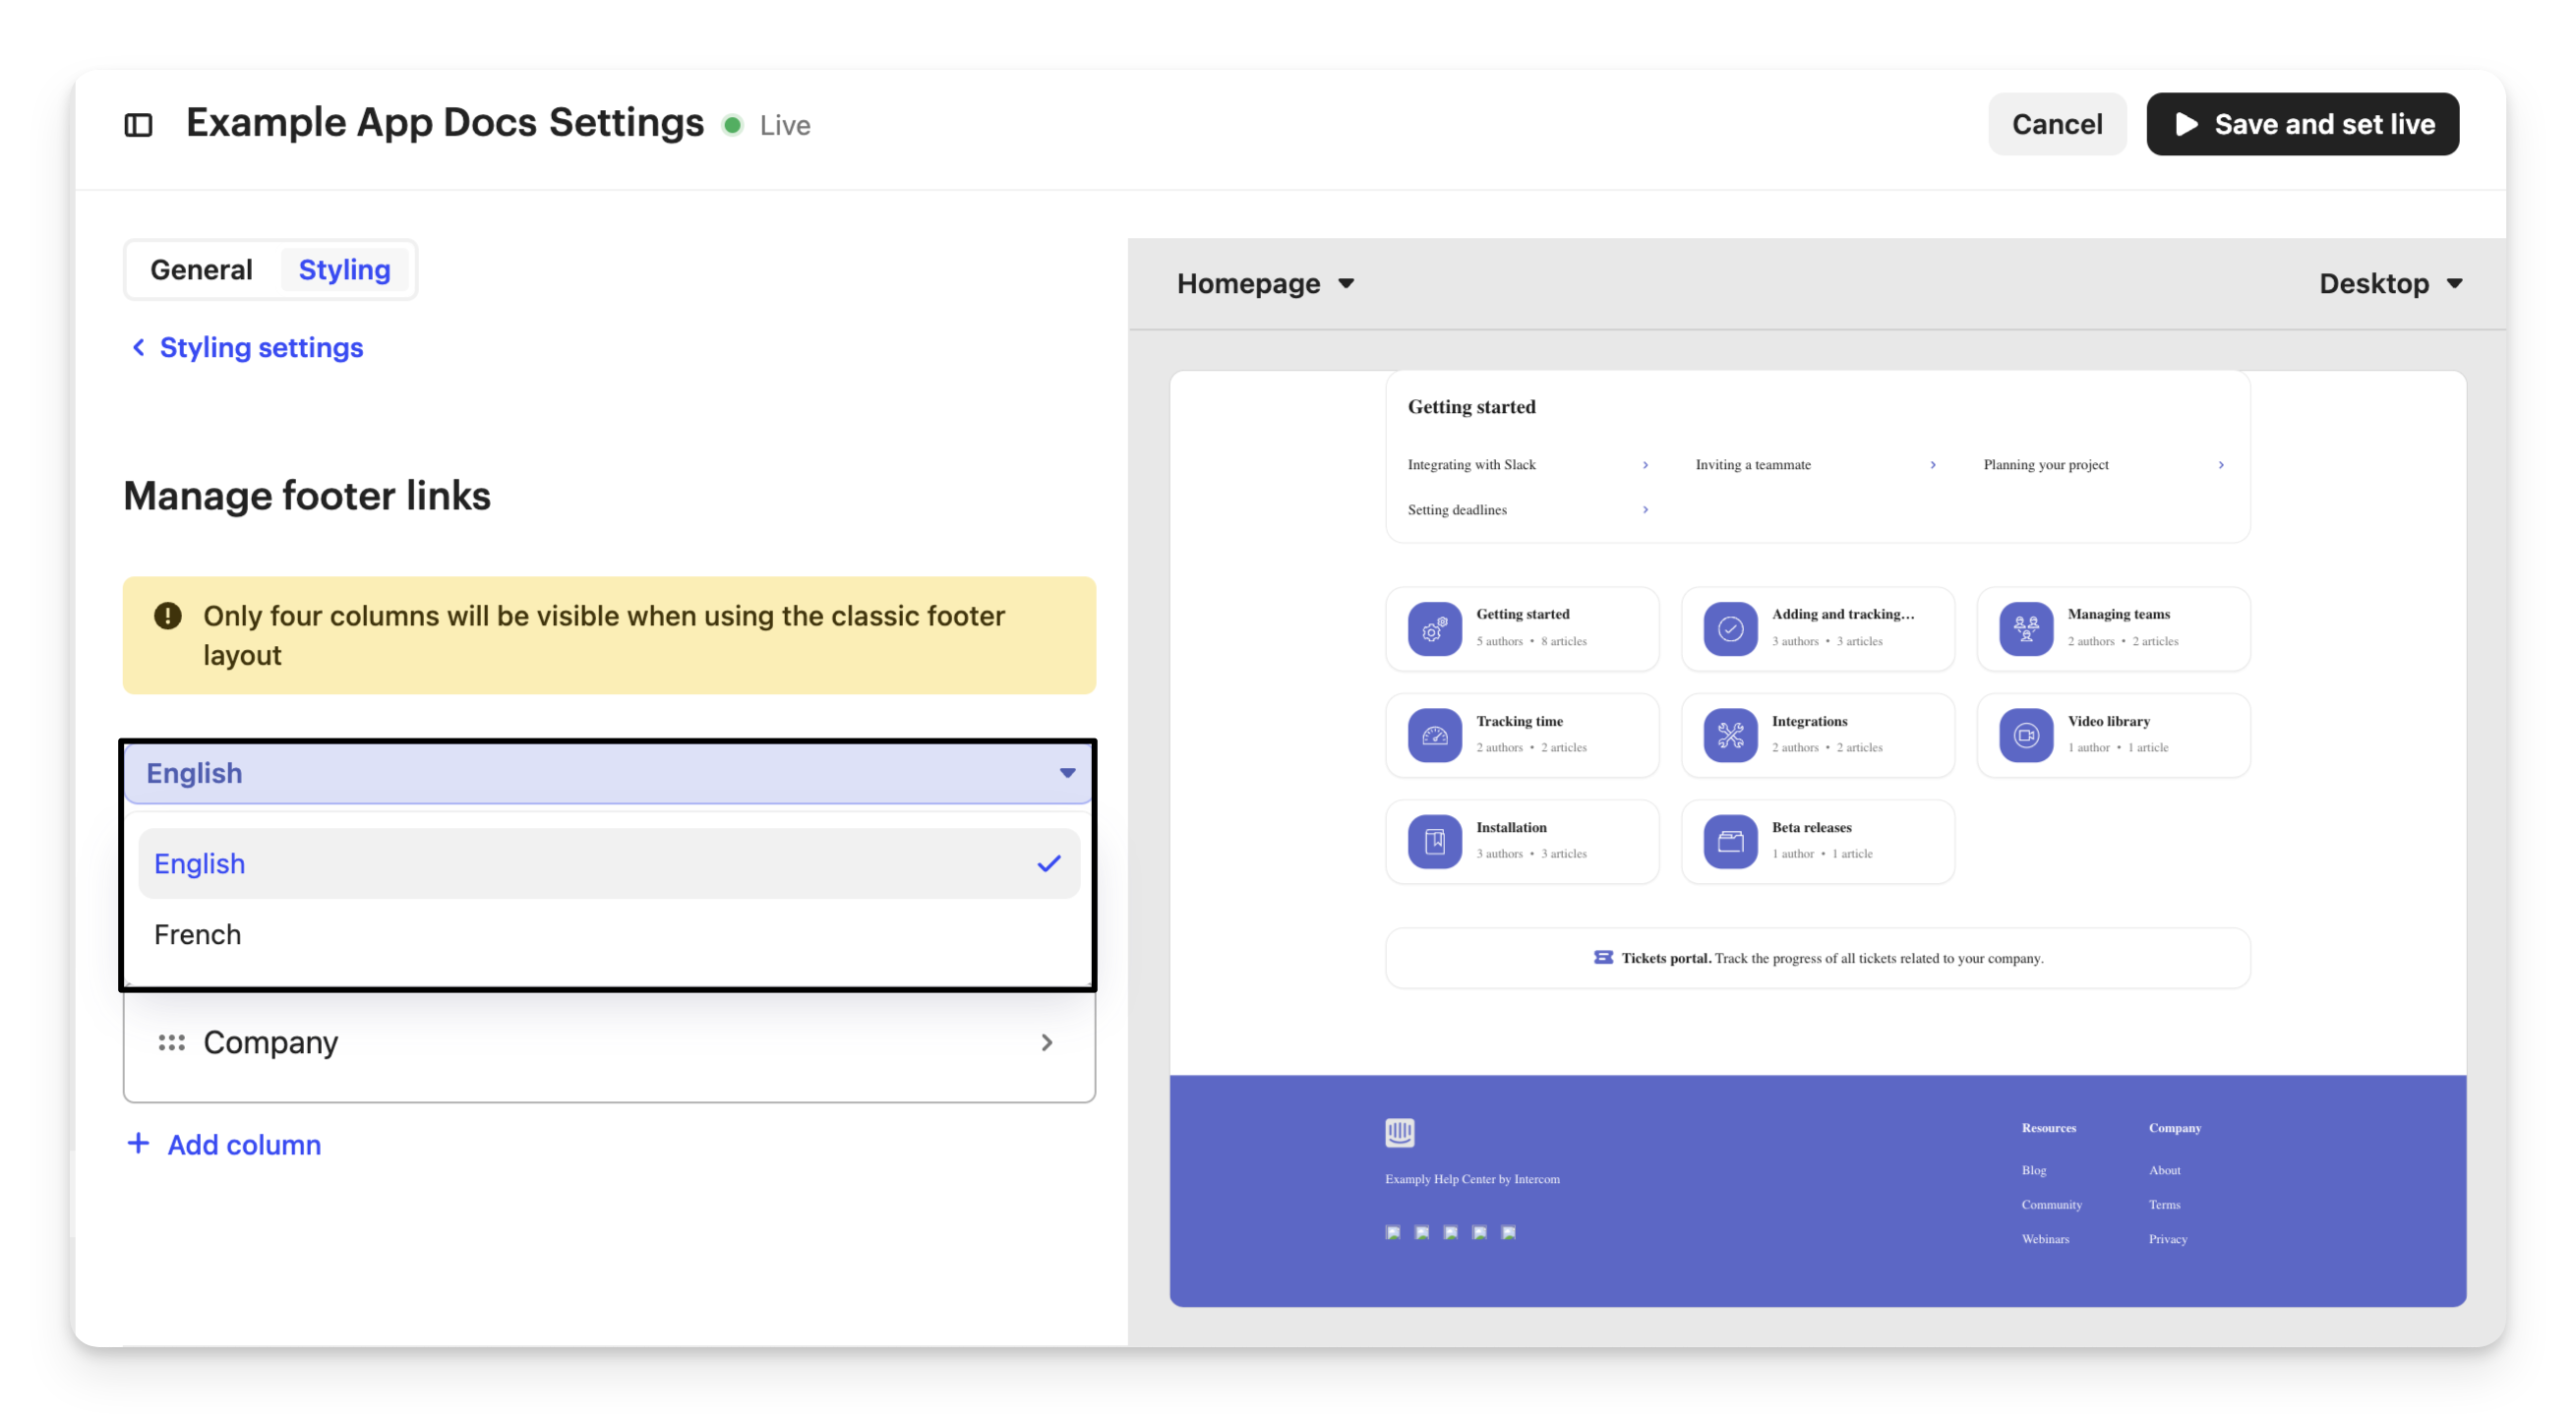
Task: Click the Beta releases folder icon
Action: [1730, 841]
